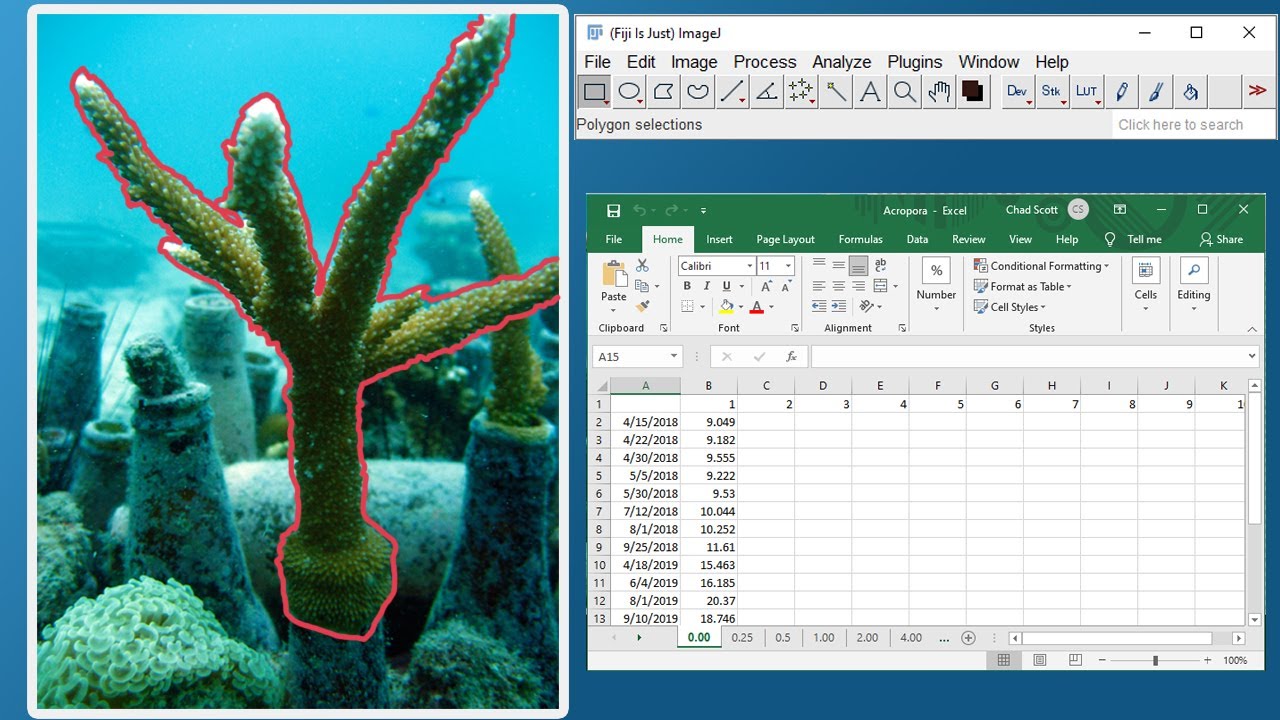Open the ImageJ Plugins menu

pyautogui.click(x=915, y=62)
